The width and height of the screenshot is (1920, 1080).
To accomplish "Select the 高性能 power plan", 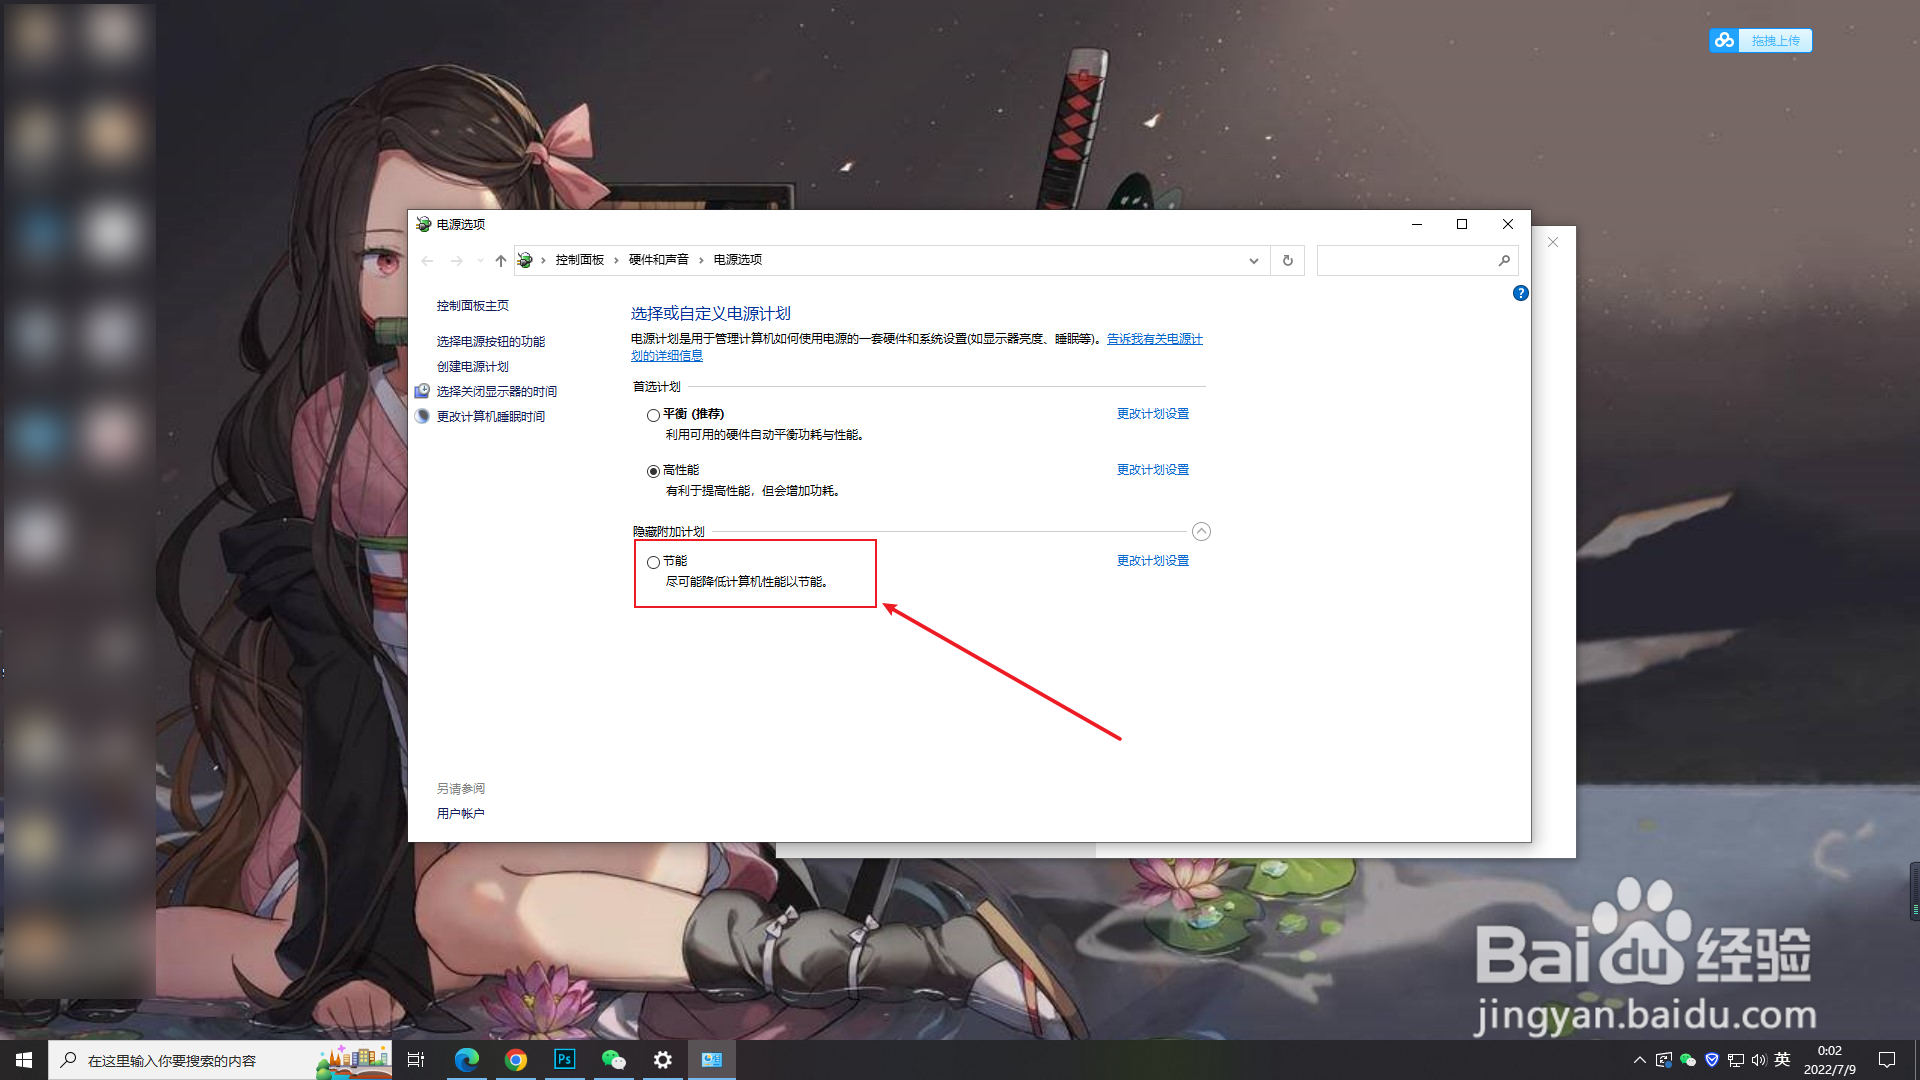I will click(653, 471).
